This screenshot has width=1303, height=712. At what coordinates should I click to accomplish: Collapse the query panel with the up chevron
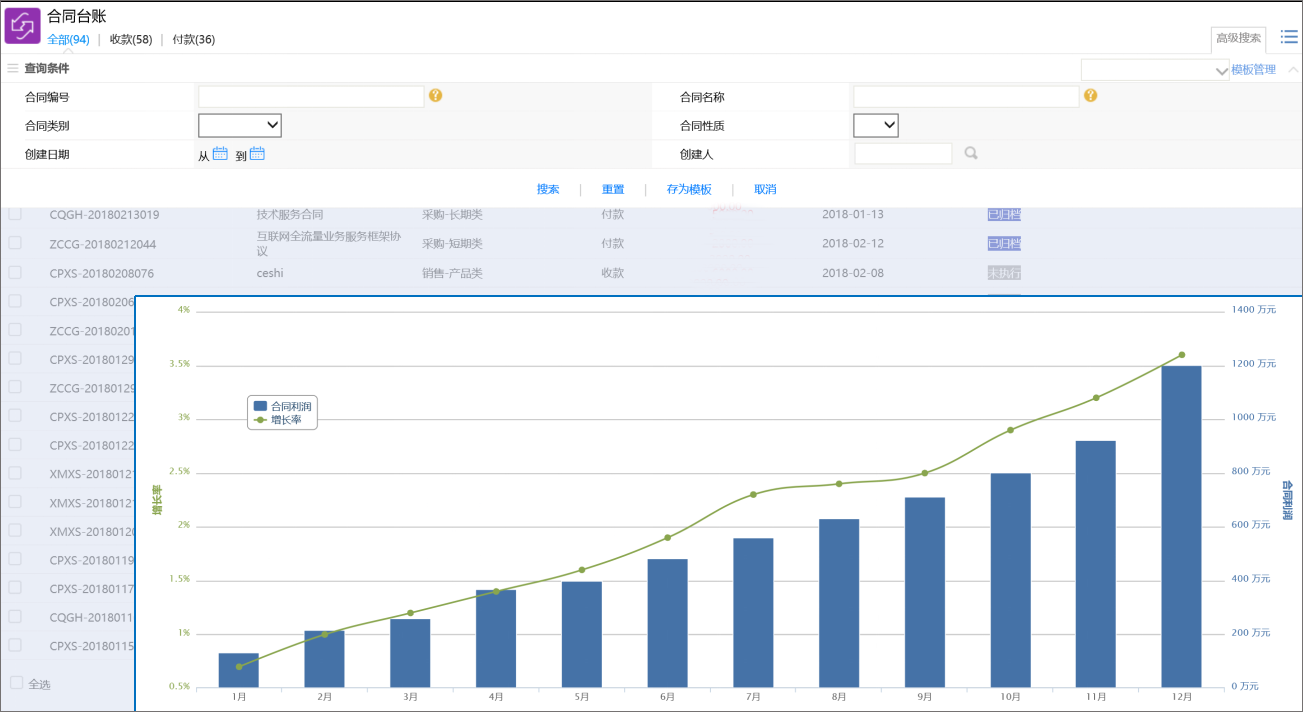[1293, 70]
